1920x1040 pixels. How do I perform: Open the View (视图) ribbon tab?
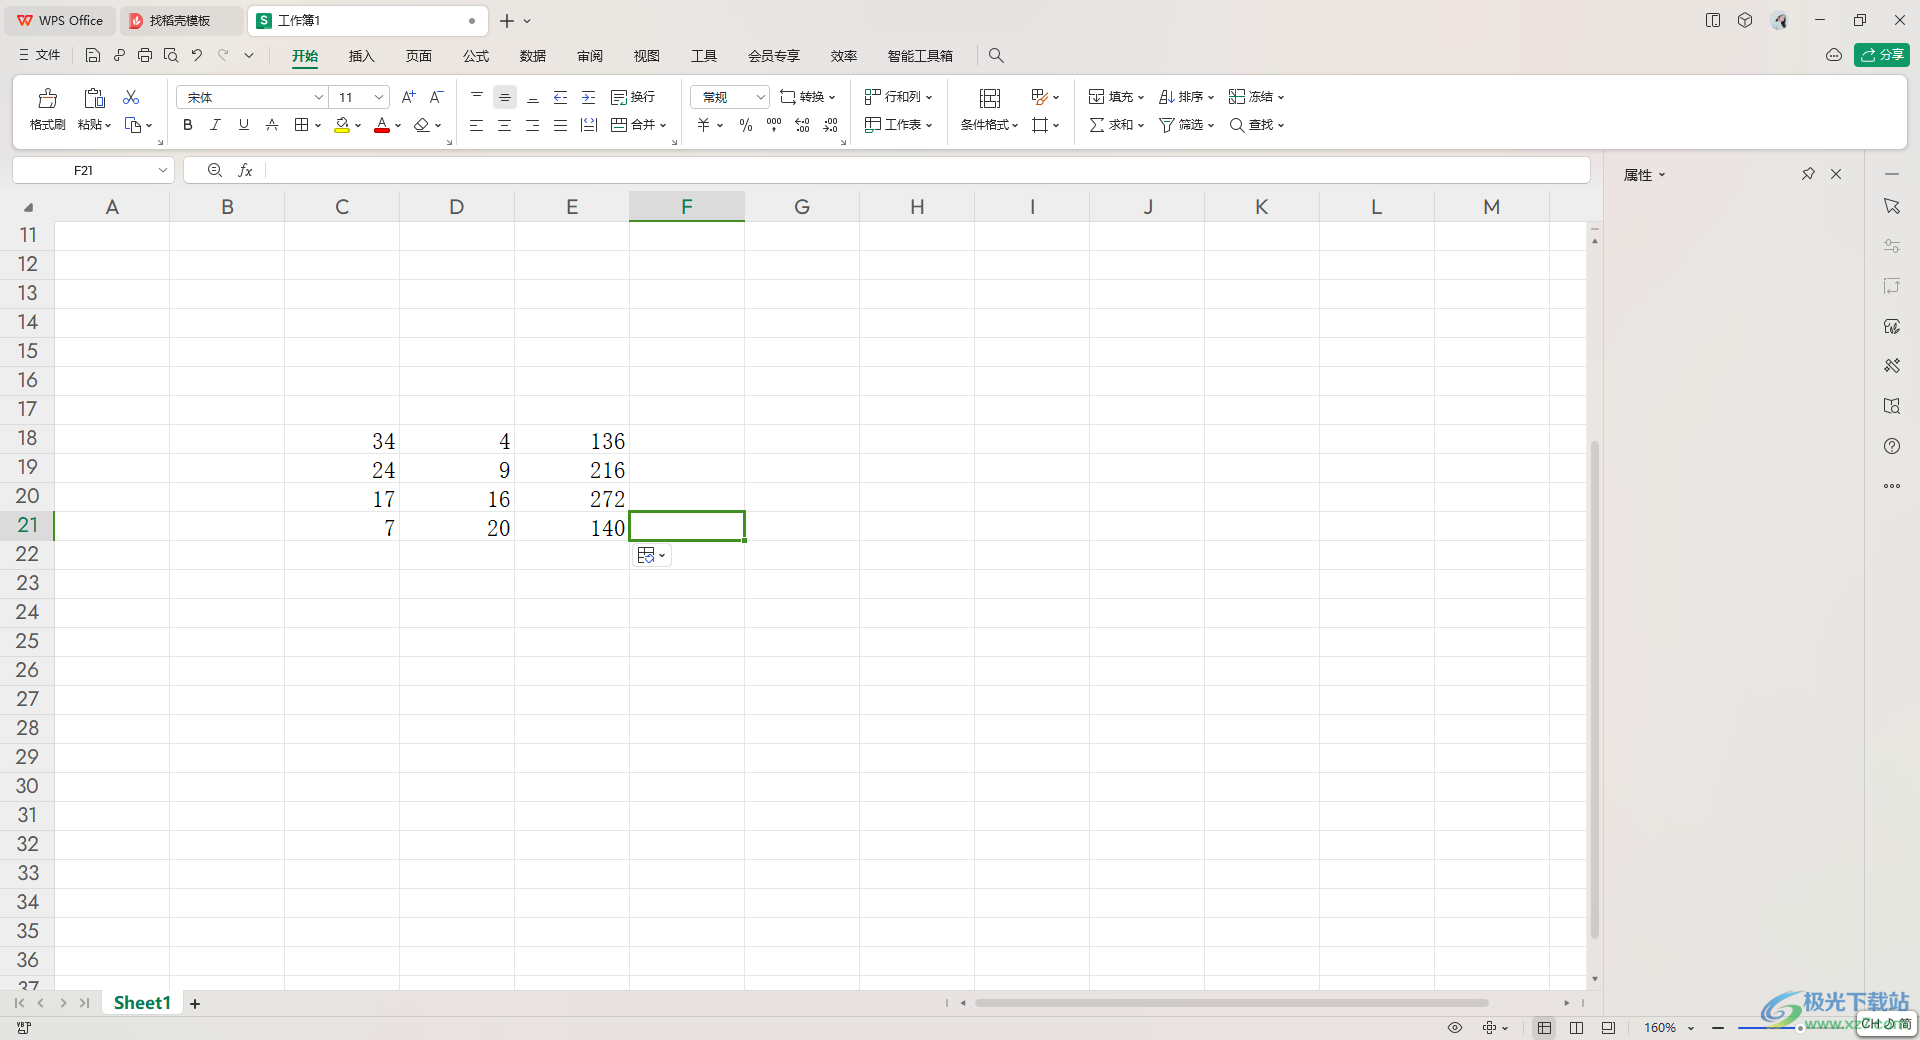647,56
